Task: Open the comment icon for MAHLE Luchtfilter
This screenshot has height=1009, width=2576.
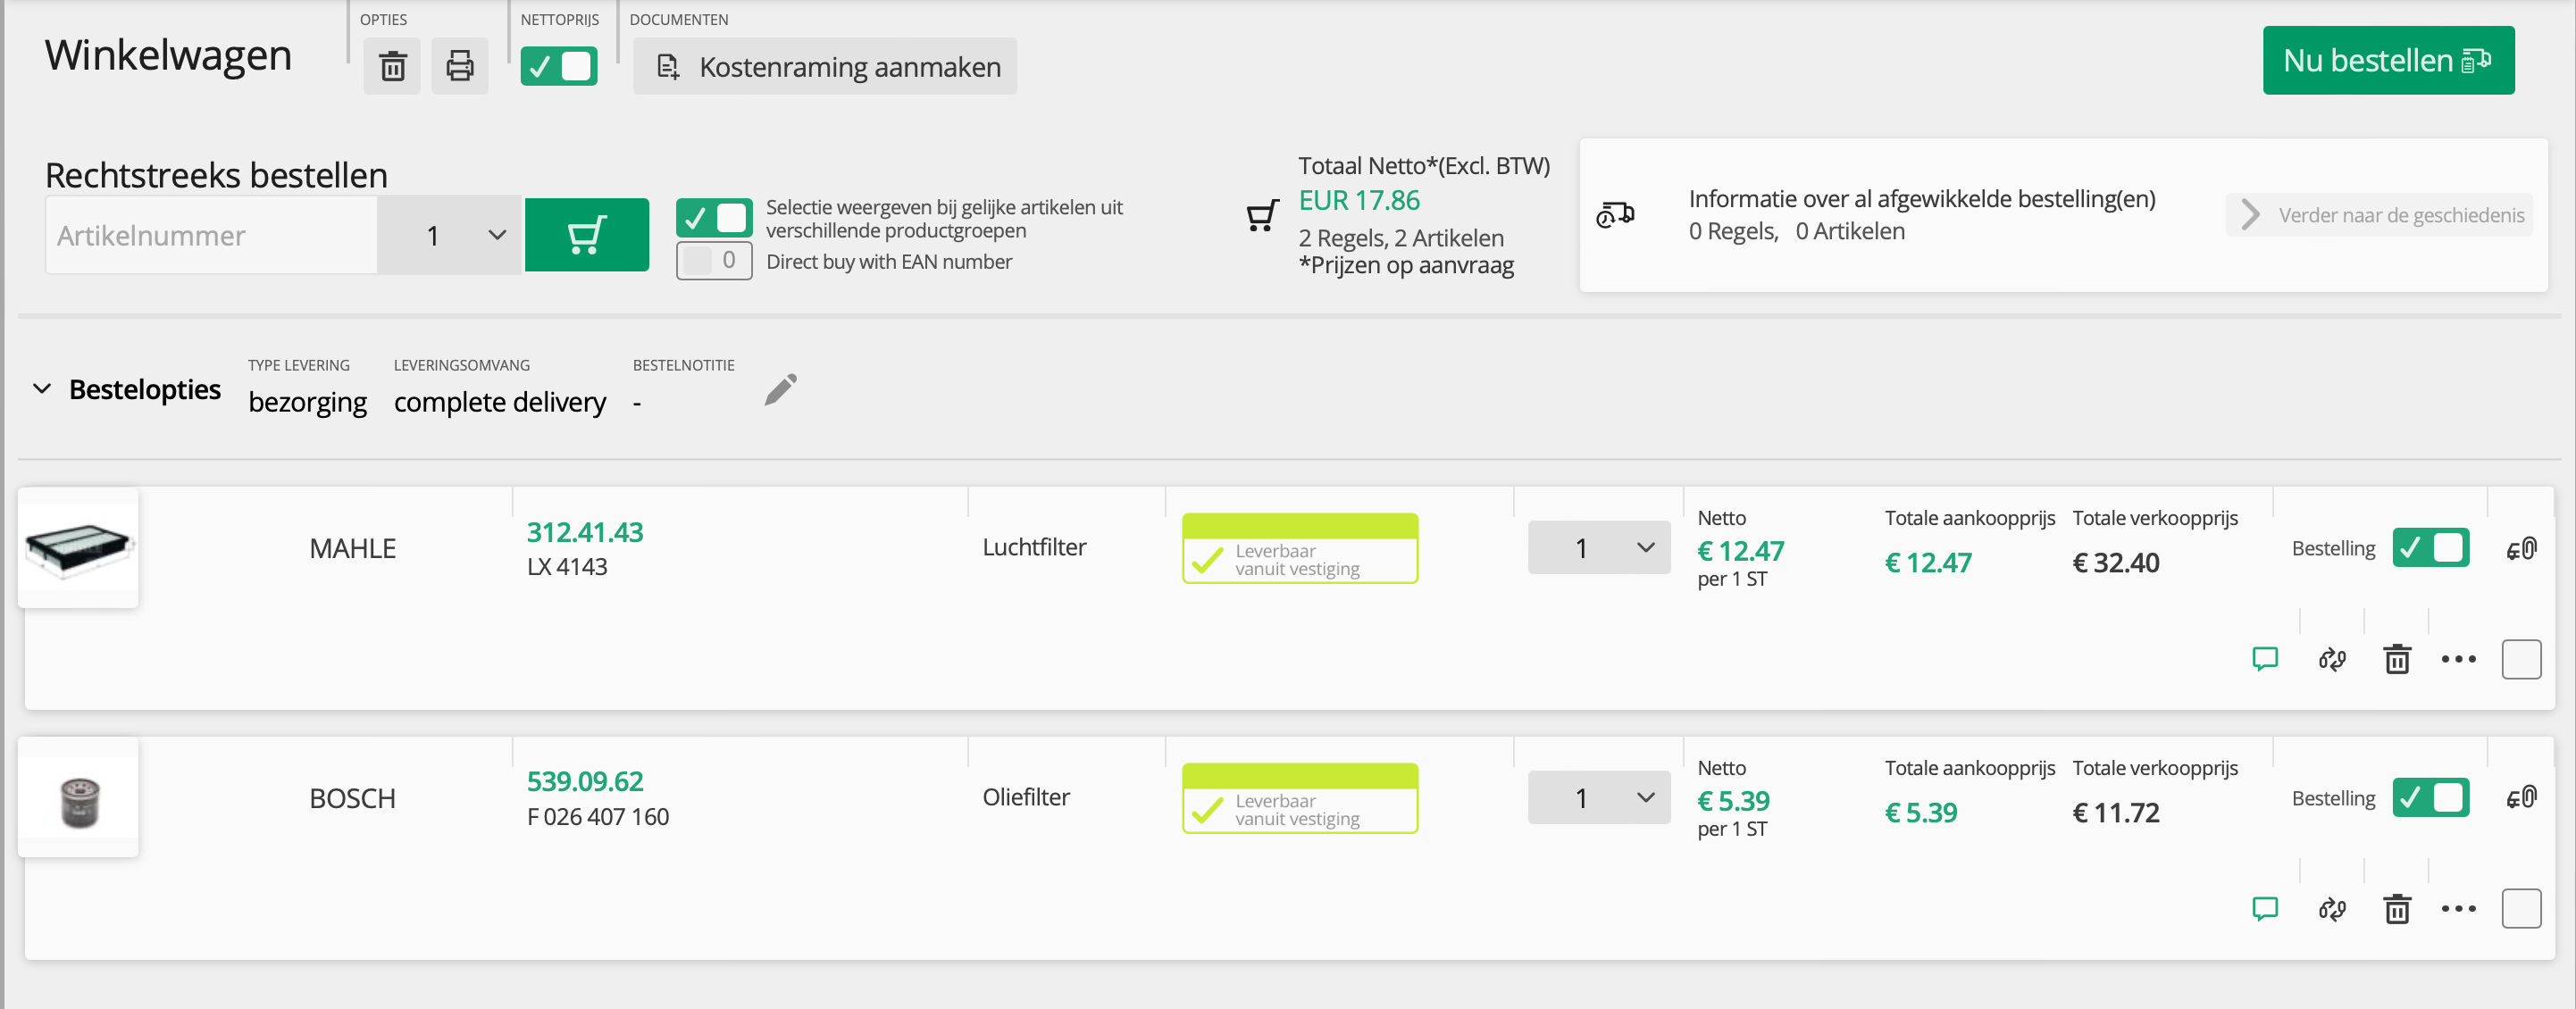Action: click(2264, 659)
